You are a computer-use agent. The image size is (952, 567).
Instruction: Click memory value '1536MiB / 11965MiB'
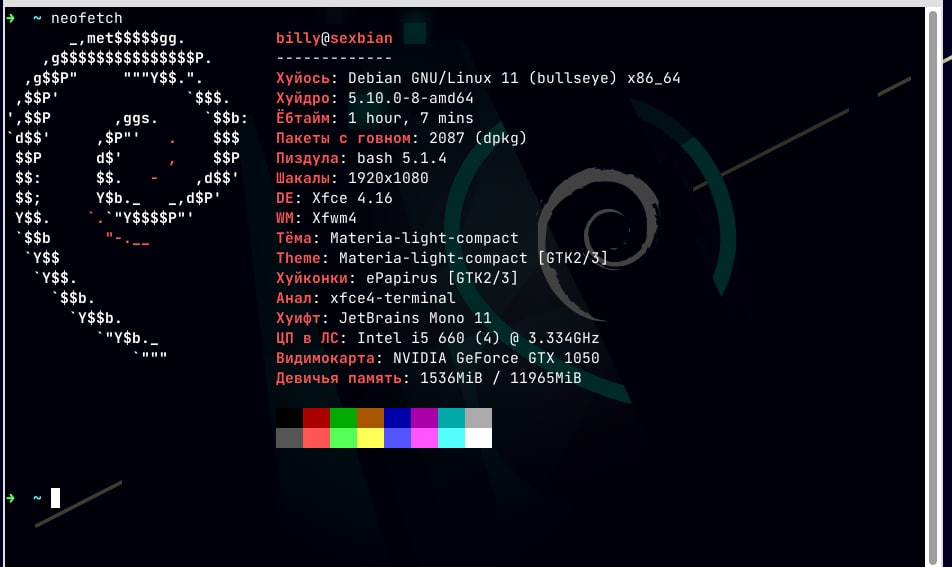point(501,378)
